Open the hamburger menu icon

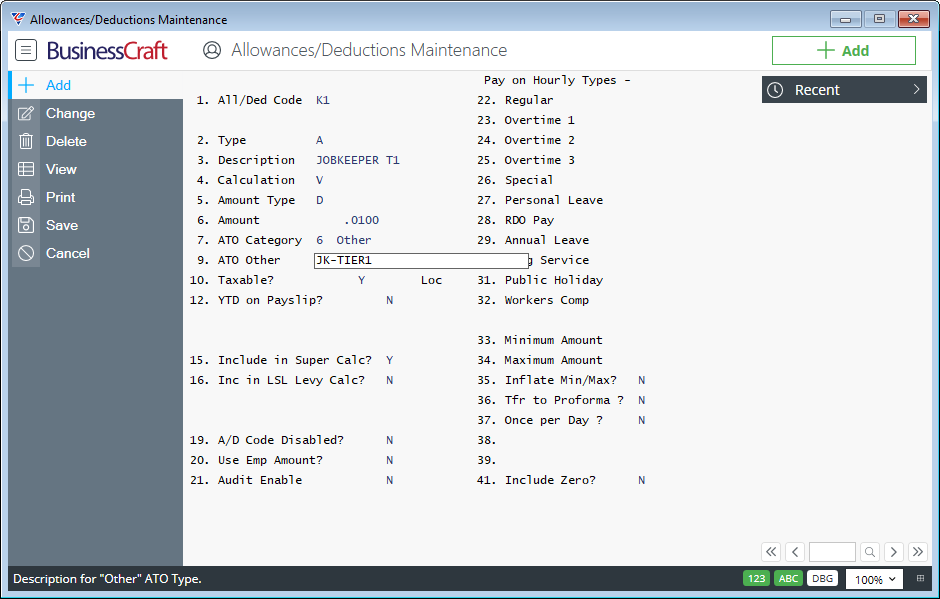click(x=26, y=50)
